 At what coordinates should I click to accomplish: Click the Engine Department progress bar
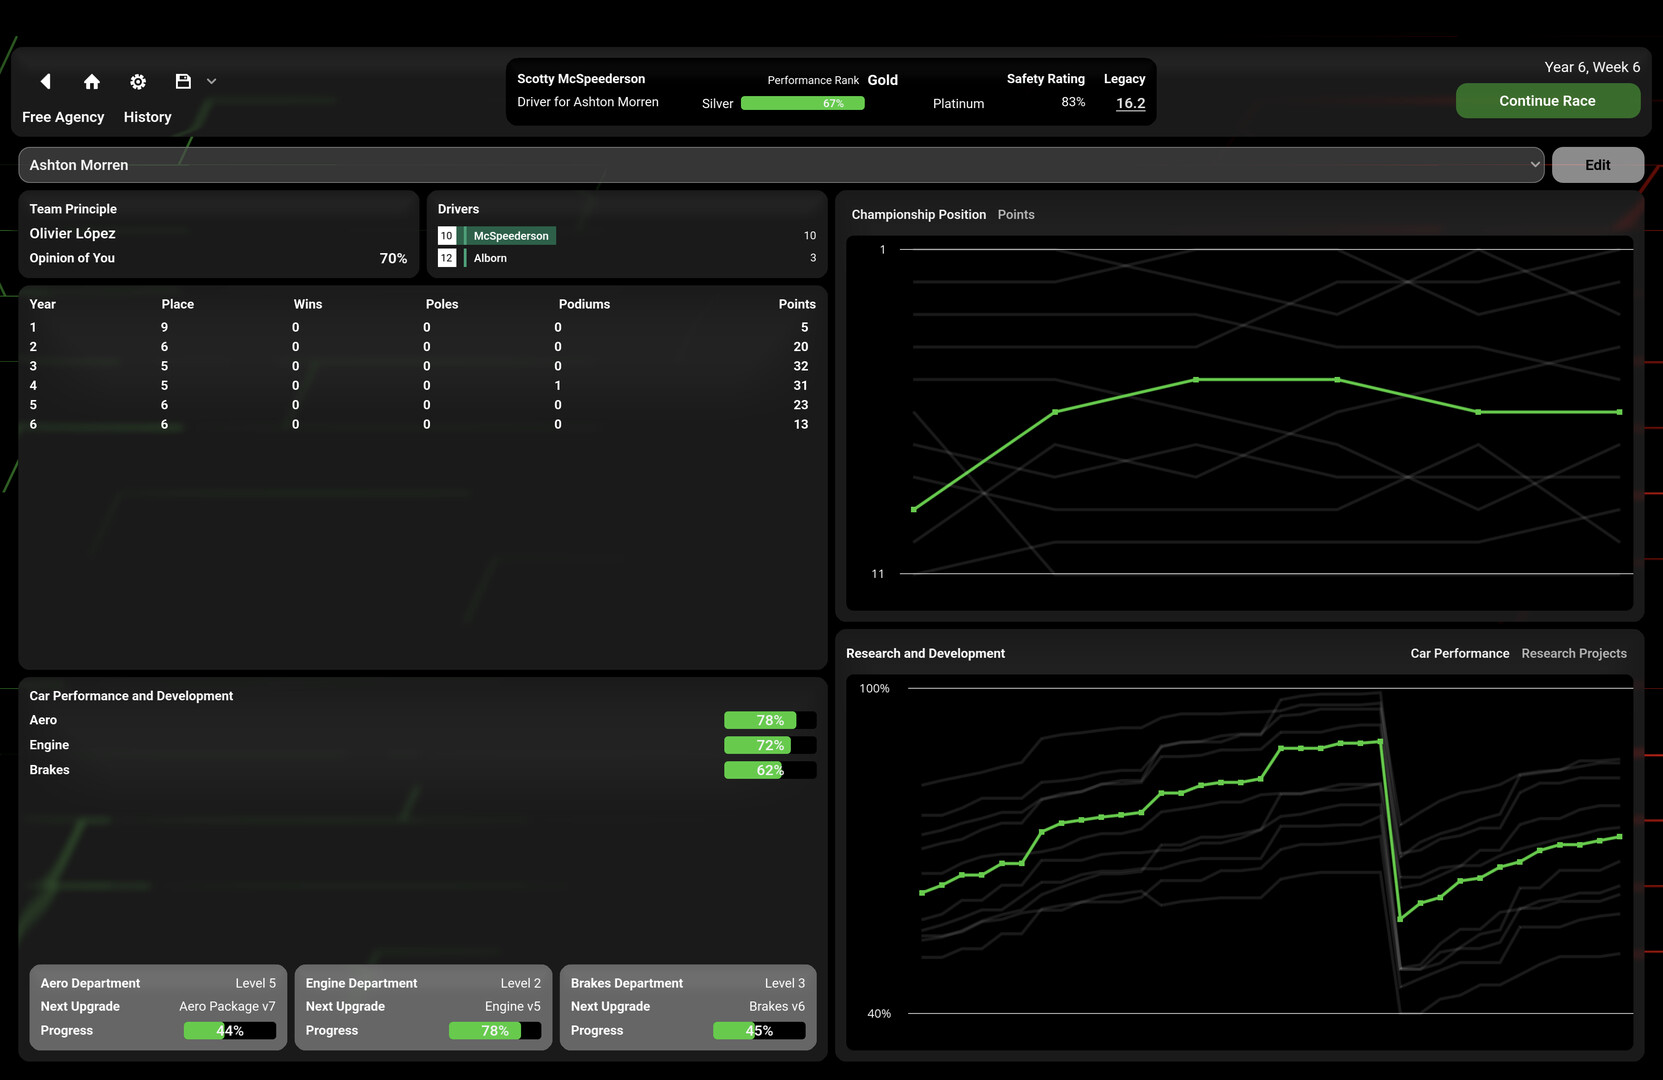point(494,1030)
